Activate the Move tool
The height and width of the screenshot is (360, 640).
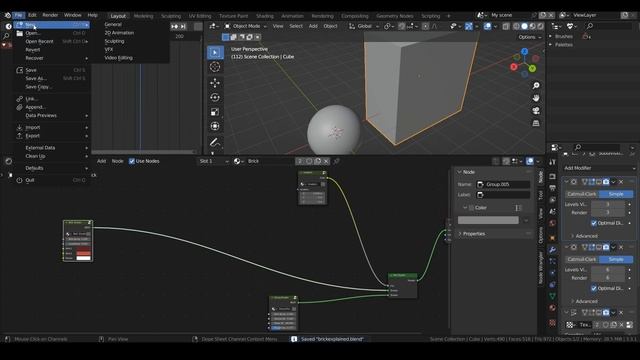(x=215, y=83)
